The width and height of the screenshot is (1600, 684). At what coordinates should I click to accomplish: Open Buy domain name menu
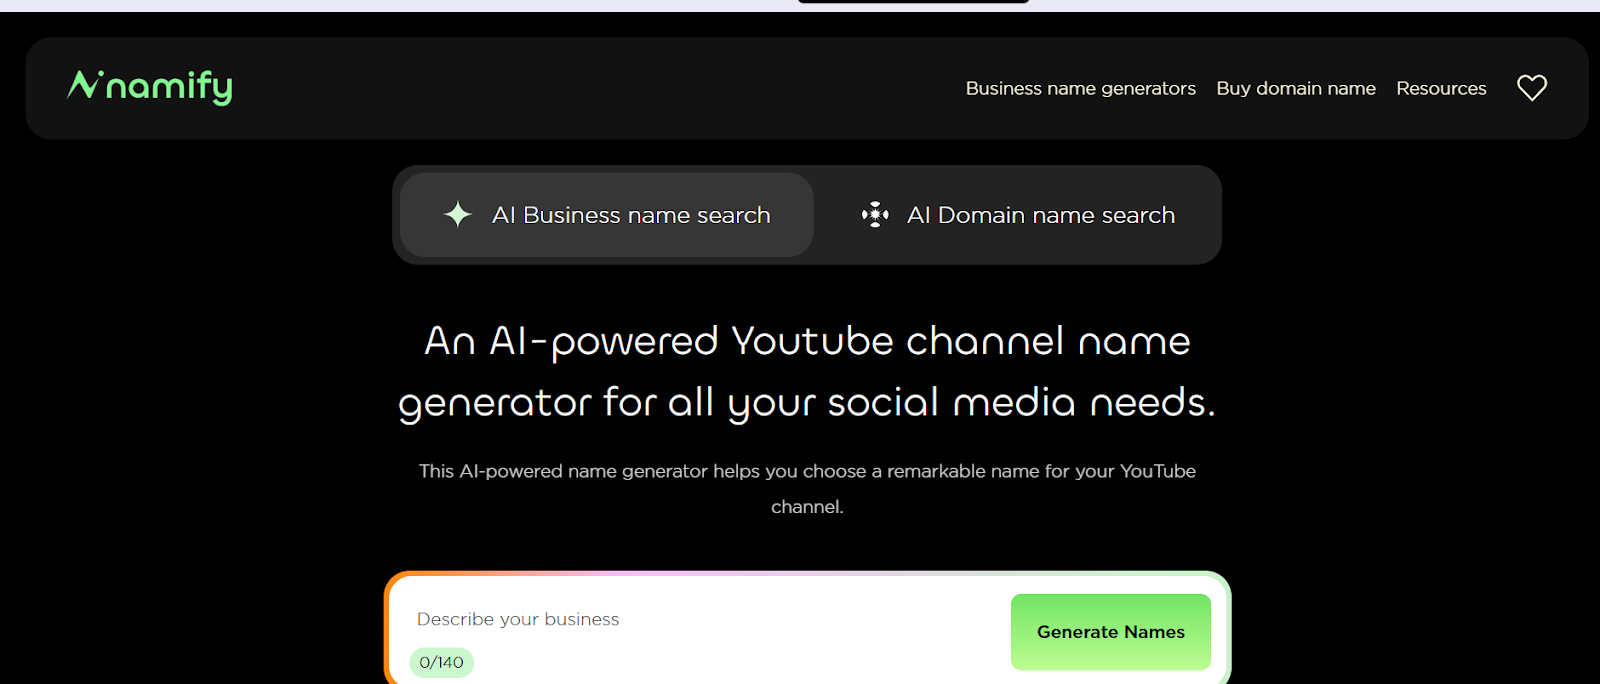tap(1296, 88)
